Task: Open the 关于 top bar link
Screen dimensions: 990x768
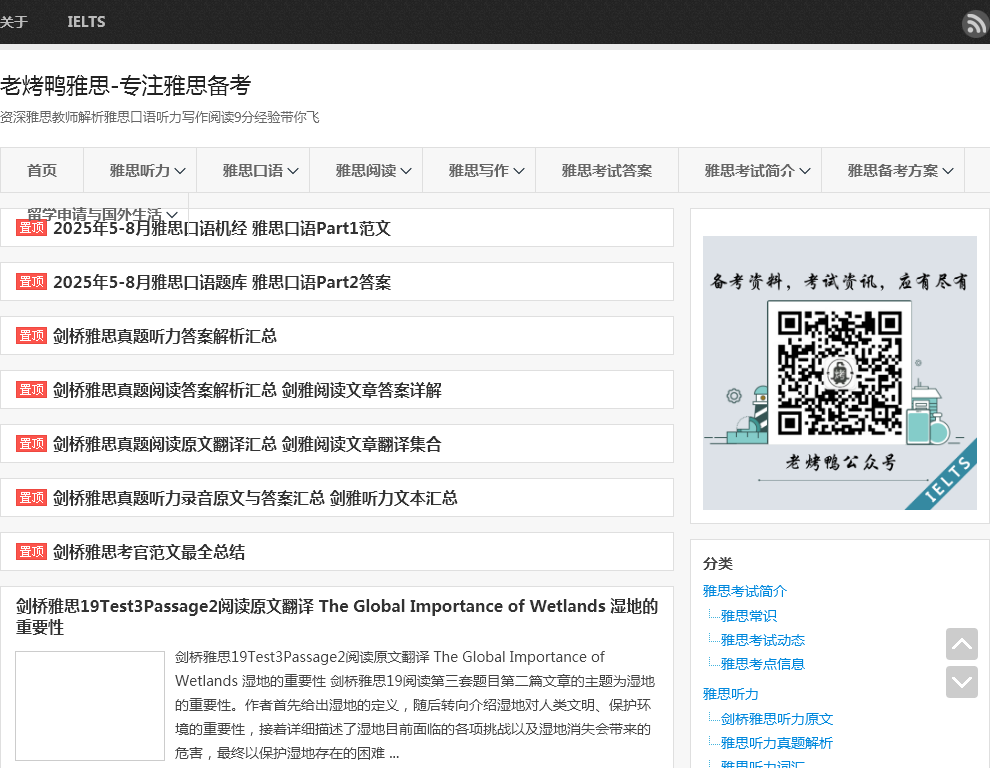Action: (x=14, y=22)
